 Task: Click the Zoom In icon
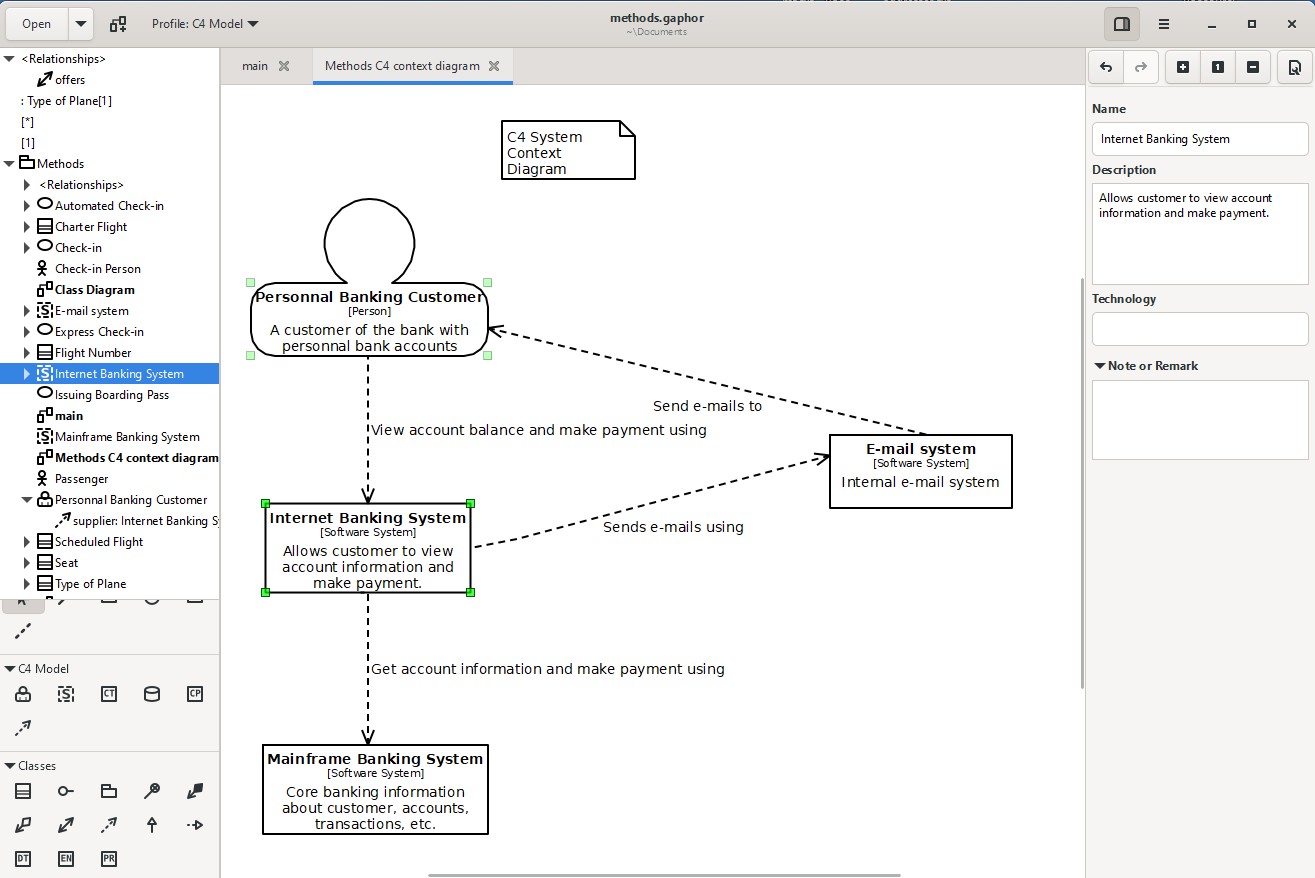click(1183, 67)
